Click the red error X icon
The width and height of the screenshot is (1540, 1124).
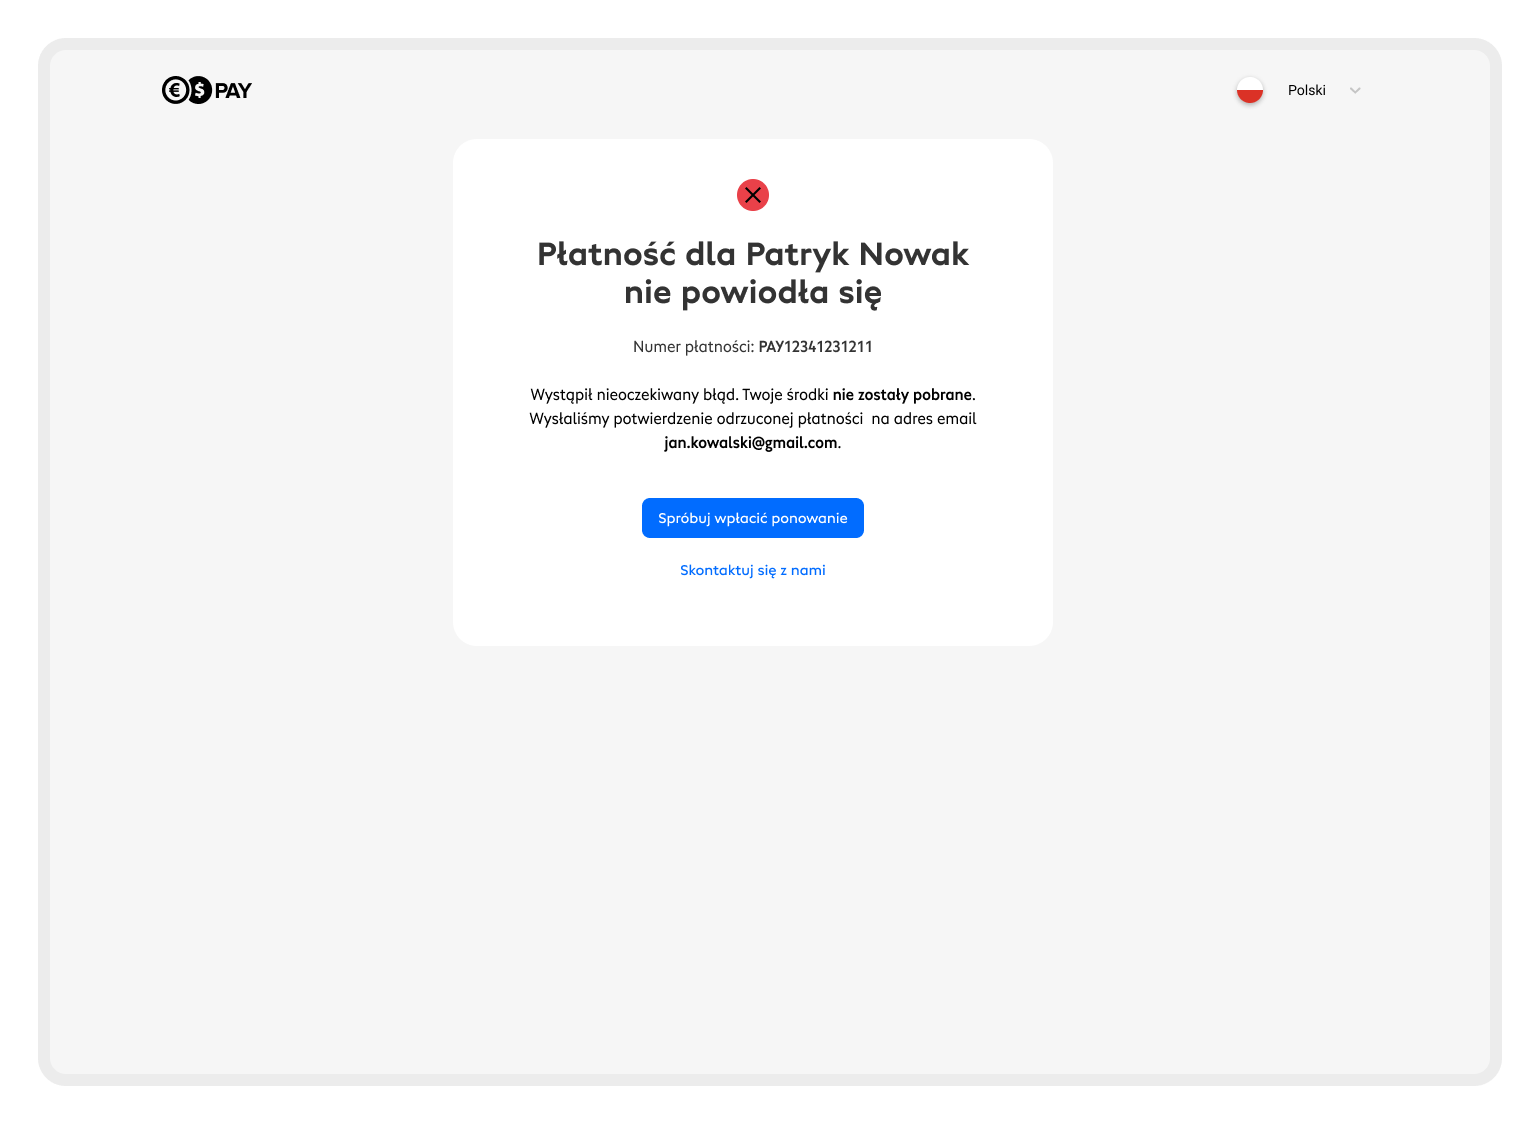click(753, 195)
